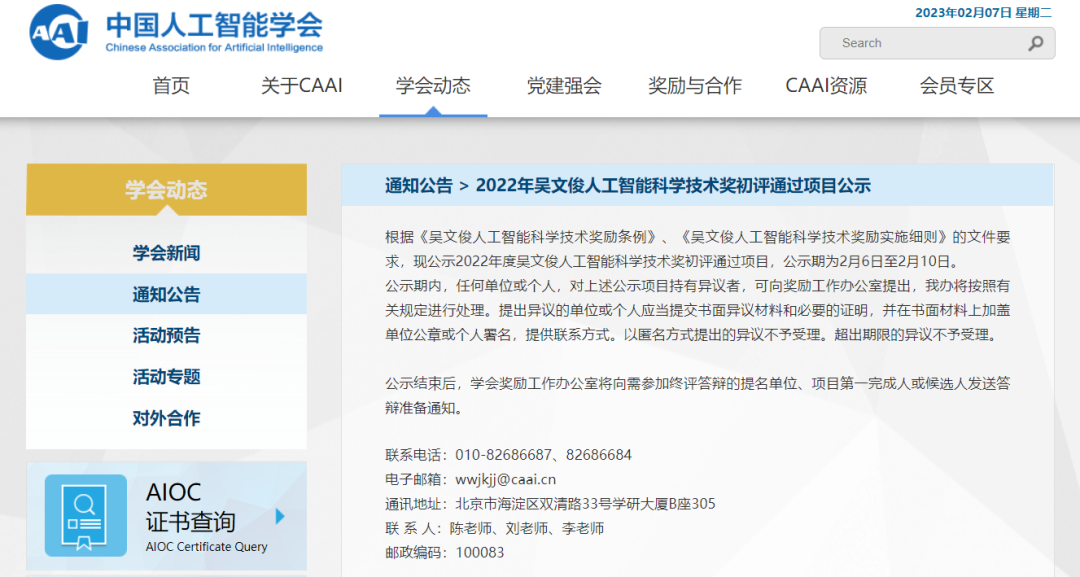Viewport: 1080px width, 577px height.
Task: Click the date 2023年02月07日 星期二
Action: click(983, 12)
